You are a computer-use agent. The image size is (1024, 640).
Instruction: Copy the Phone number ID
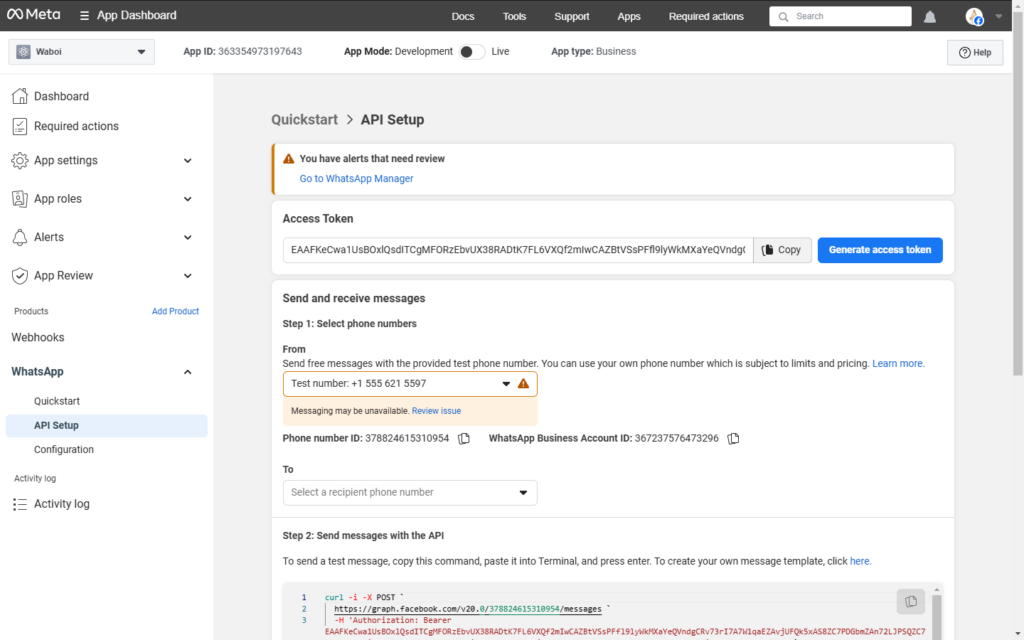click(464, 439)
